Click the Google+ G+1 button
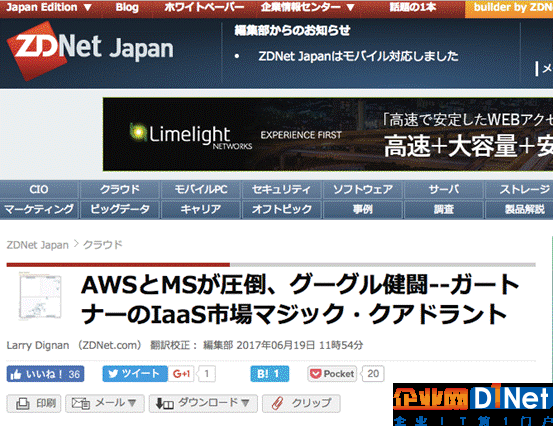Image resolution: width=553 pixels, height=426 pixels. click(181, 374)
